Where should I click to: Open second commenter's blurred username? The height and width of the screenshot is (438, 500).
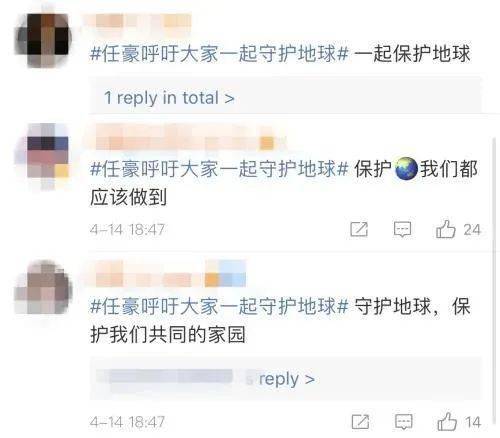coord(190,139)
